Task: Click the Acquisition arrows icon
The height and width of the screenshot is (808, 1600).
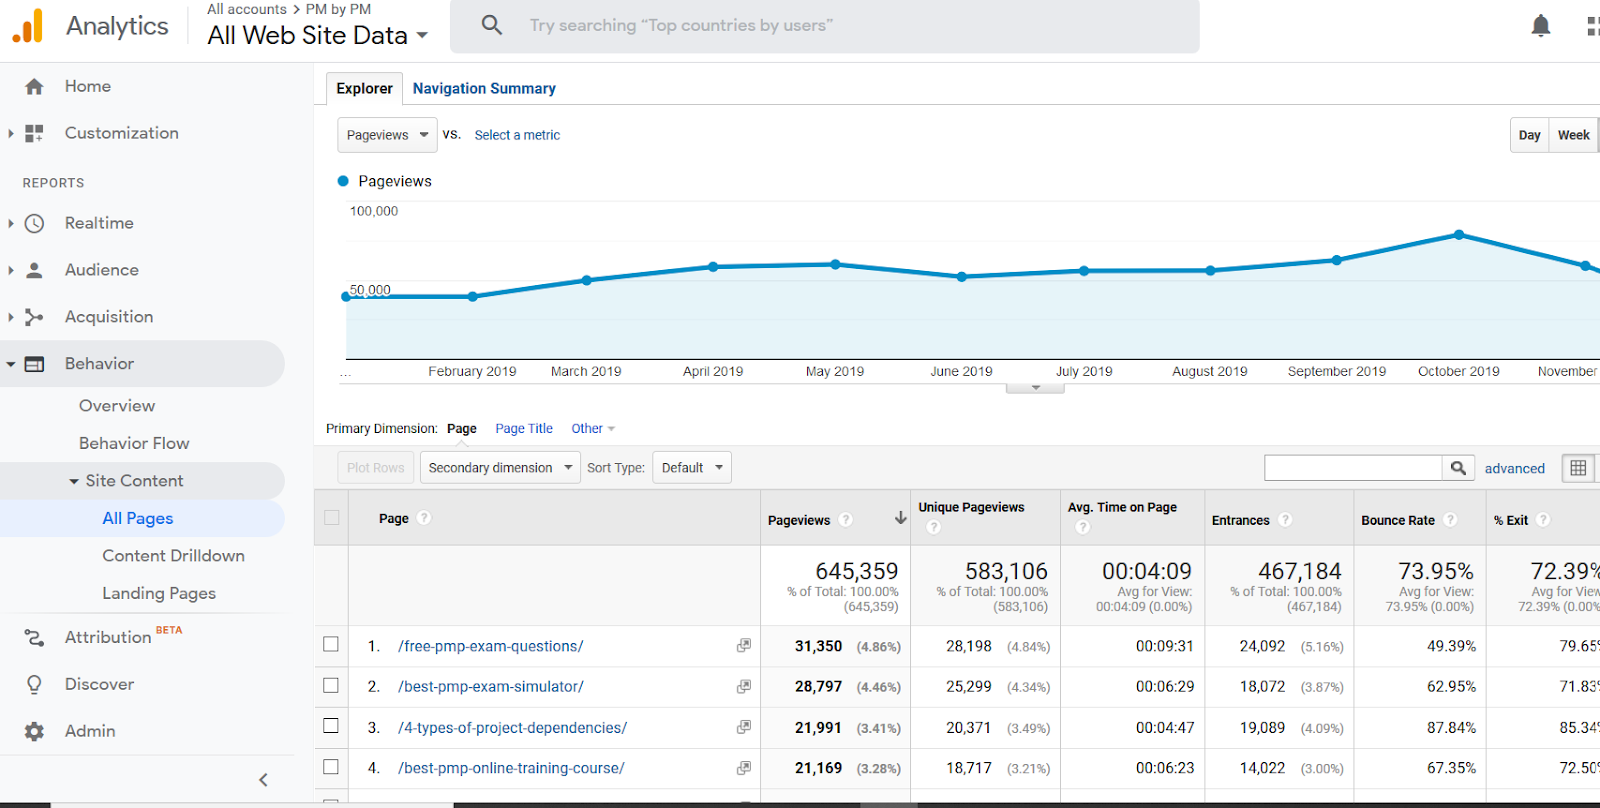Action: click(x=34, y=317)
